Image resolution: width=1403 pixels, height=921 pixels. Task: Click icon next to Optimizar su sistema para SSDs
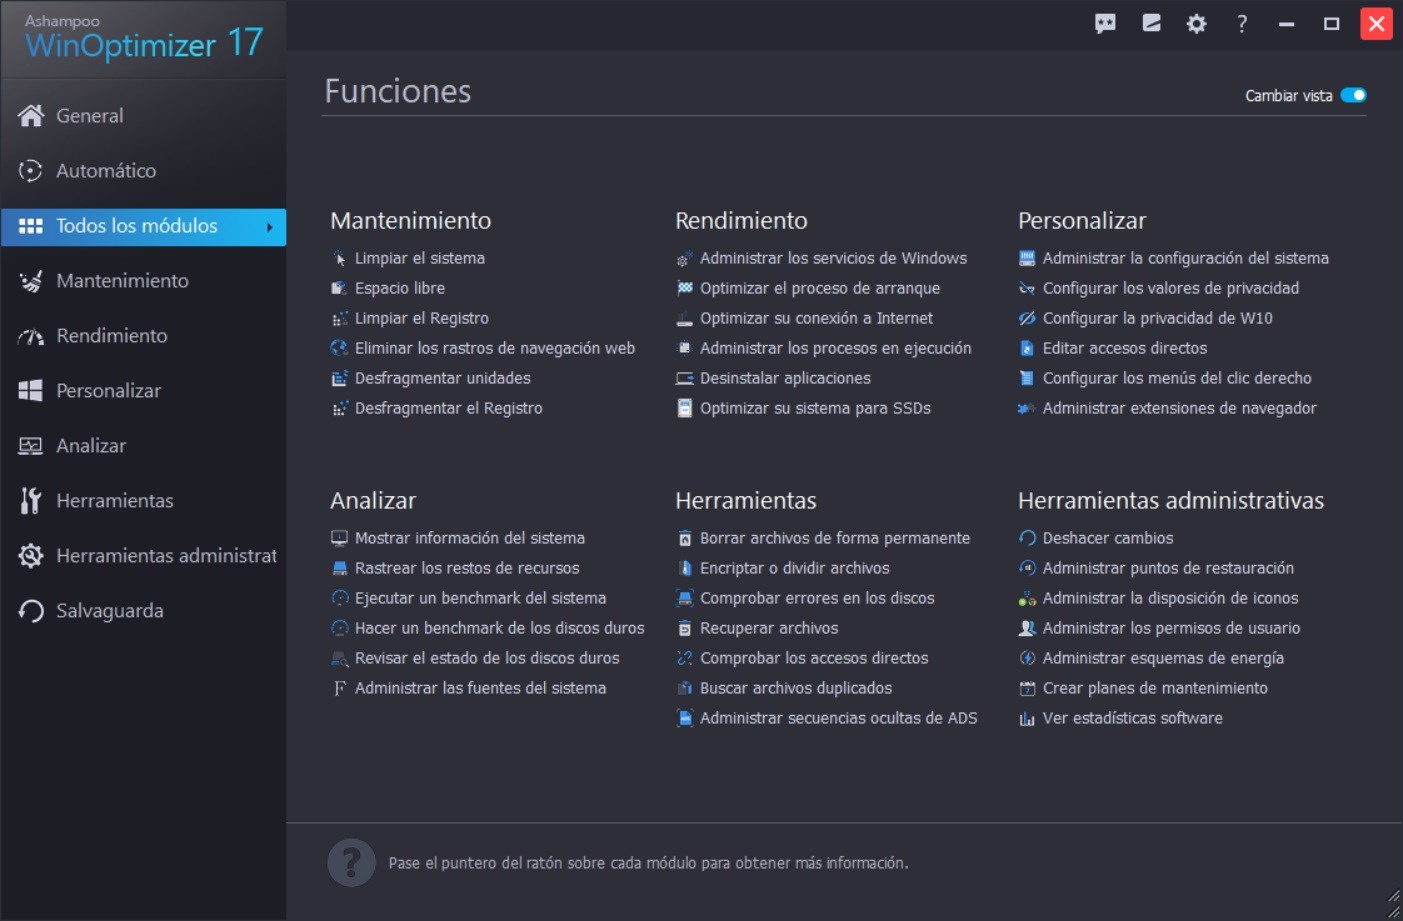[x=684, y=408]
